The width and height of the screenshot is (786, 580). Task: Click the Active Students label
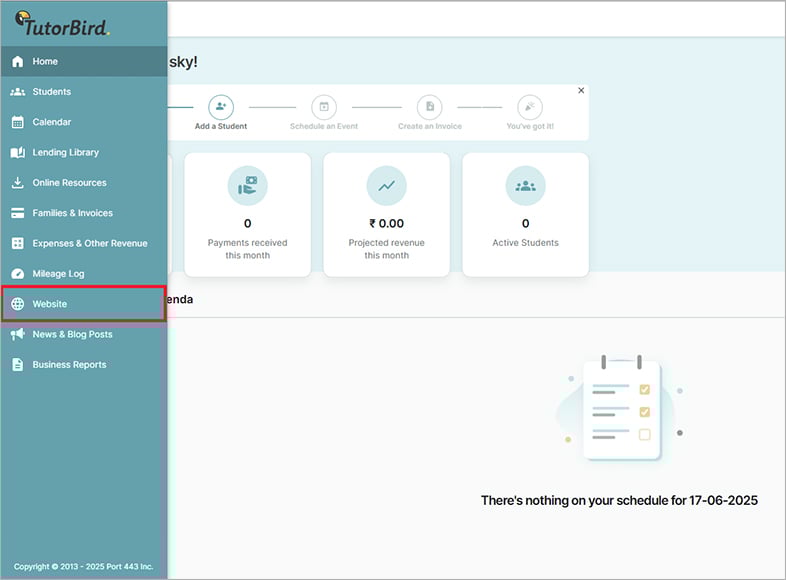click(525, 243)
